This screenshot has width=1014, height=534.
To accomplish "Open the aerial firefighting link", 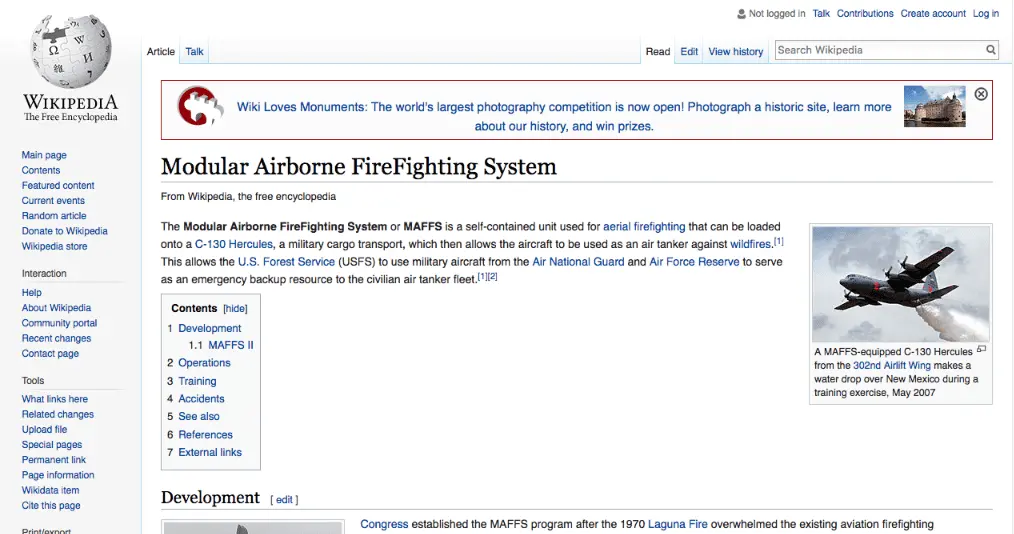I will 644,227.
